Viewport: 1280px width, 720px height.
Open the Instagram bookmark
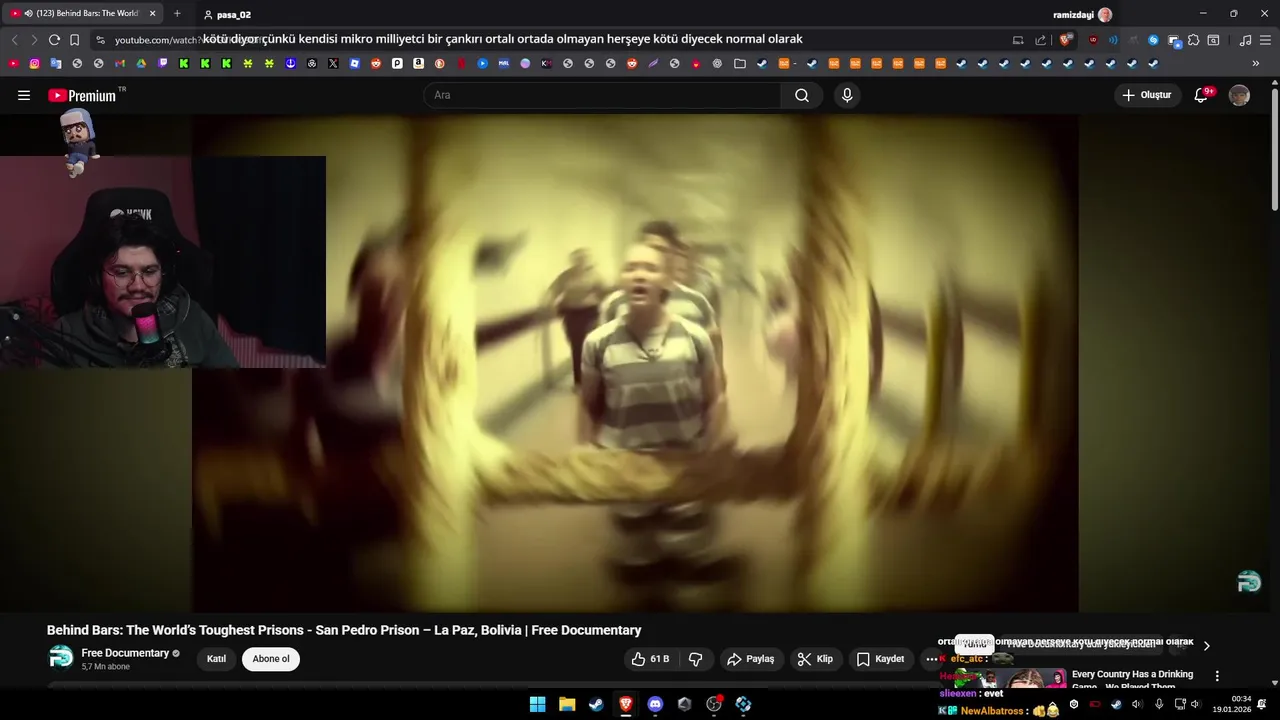34,63
